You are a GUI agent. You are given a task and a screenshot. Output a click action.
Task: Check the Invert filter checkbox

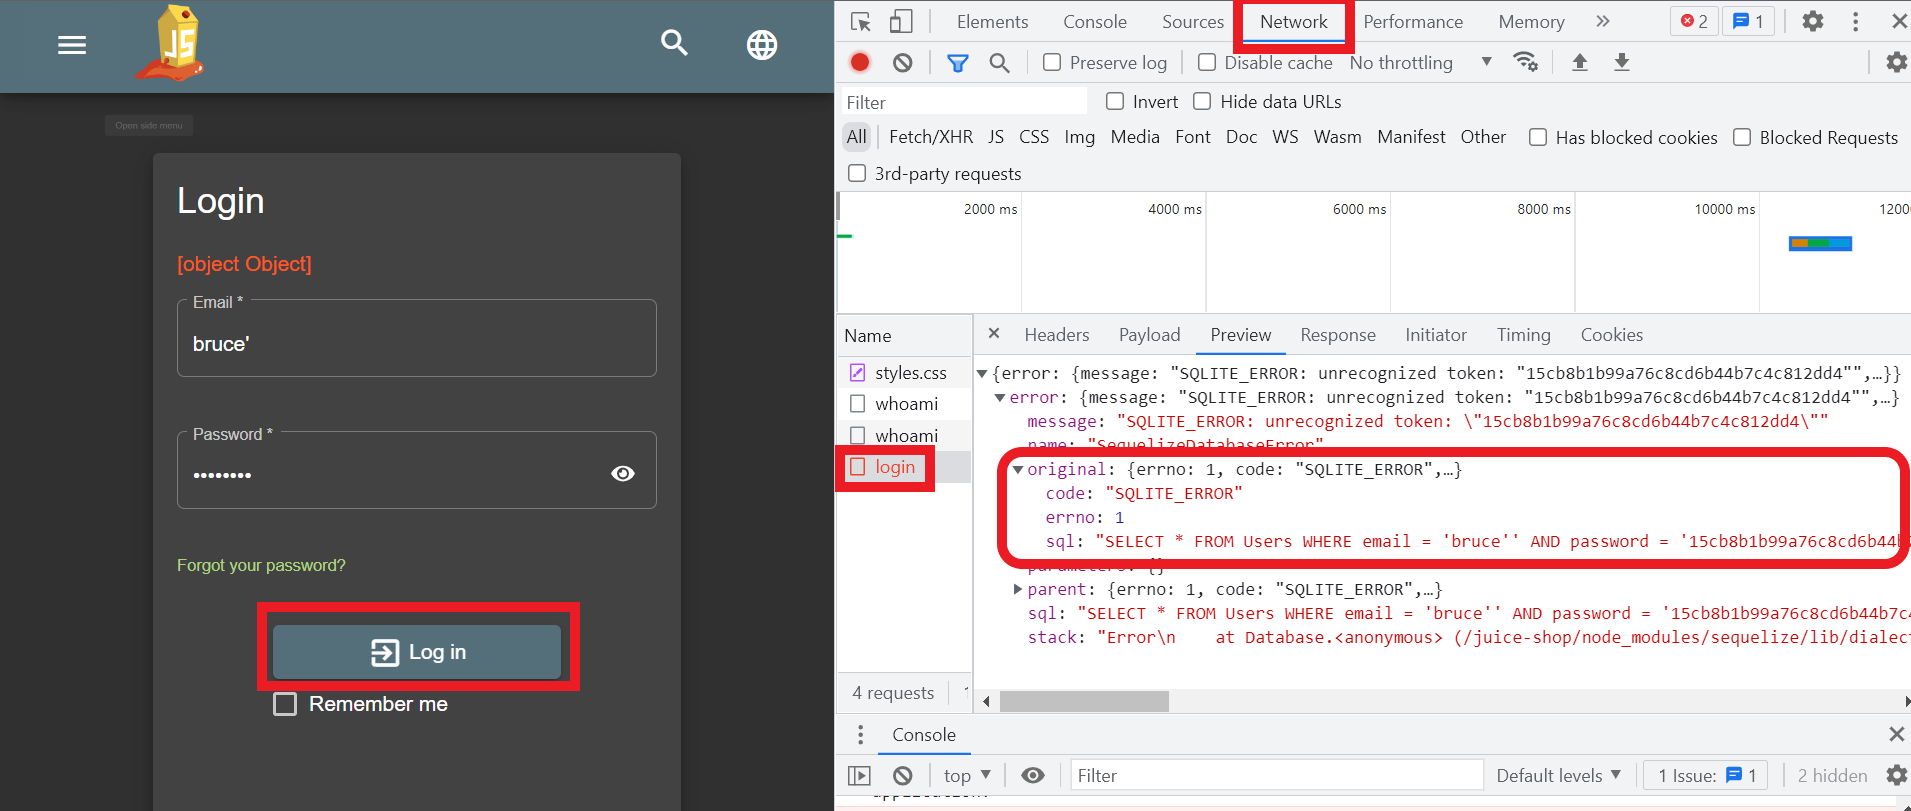tap(1115, 101)
